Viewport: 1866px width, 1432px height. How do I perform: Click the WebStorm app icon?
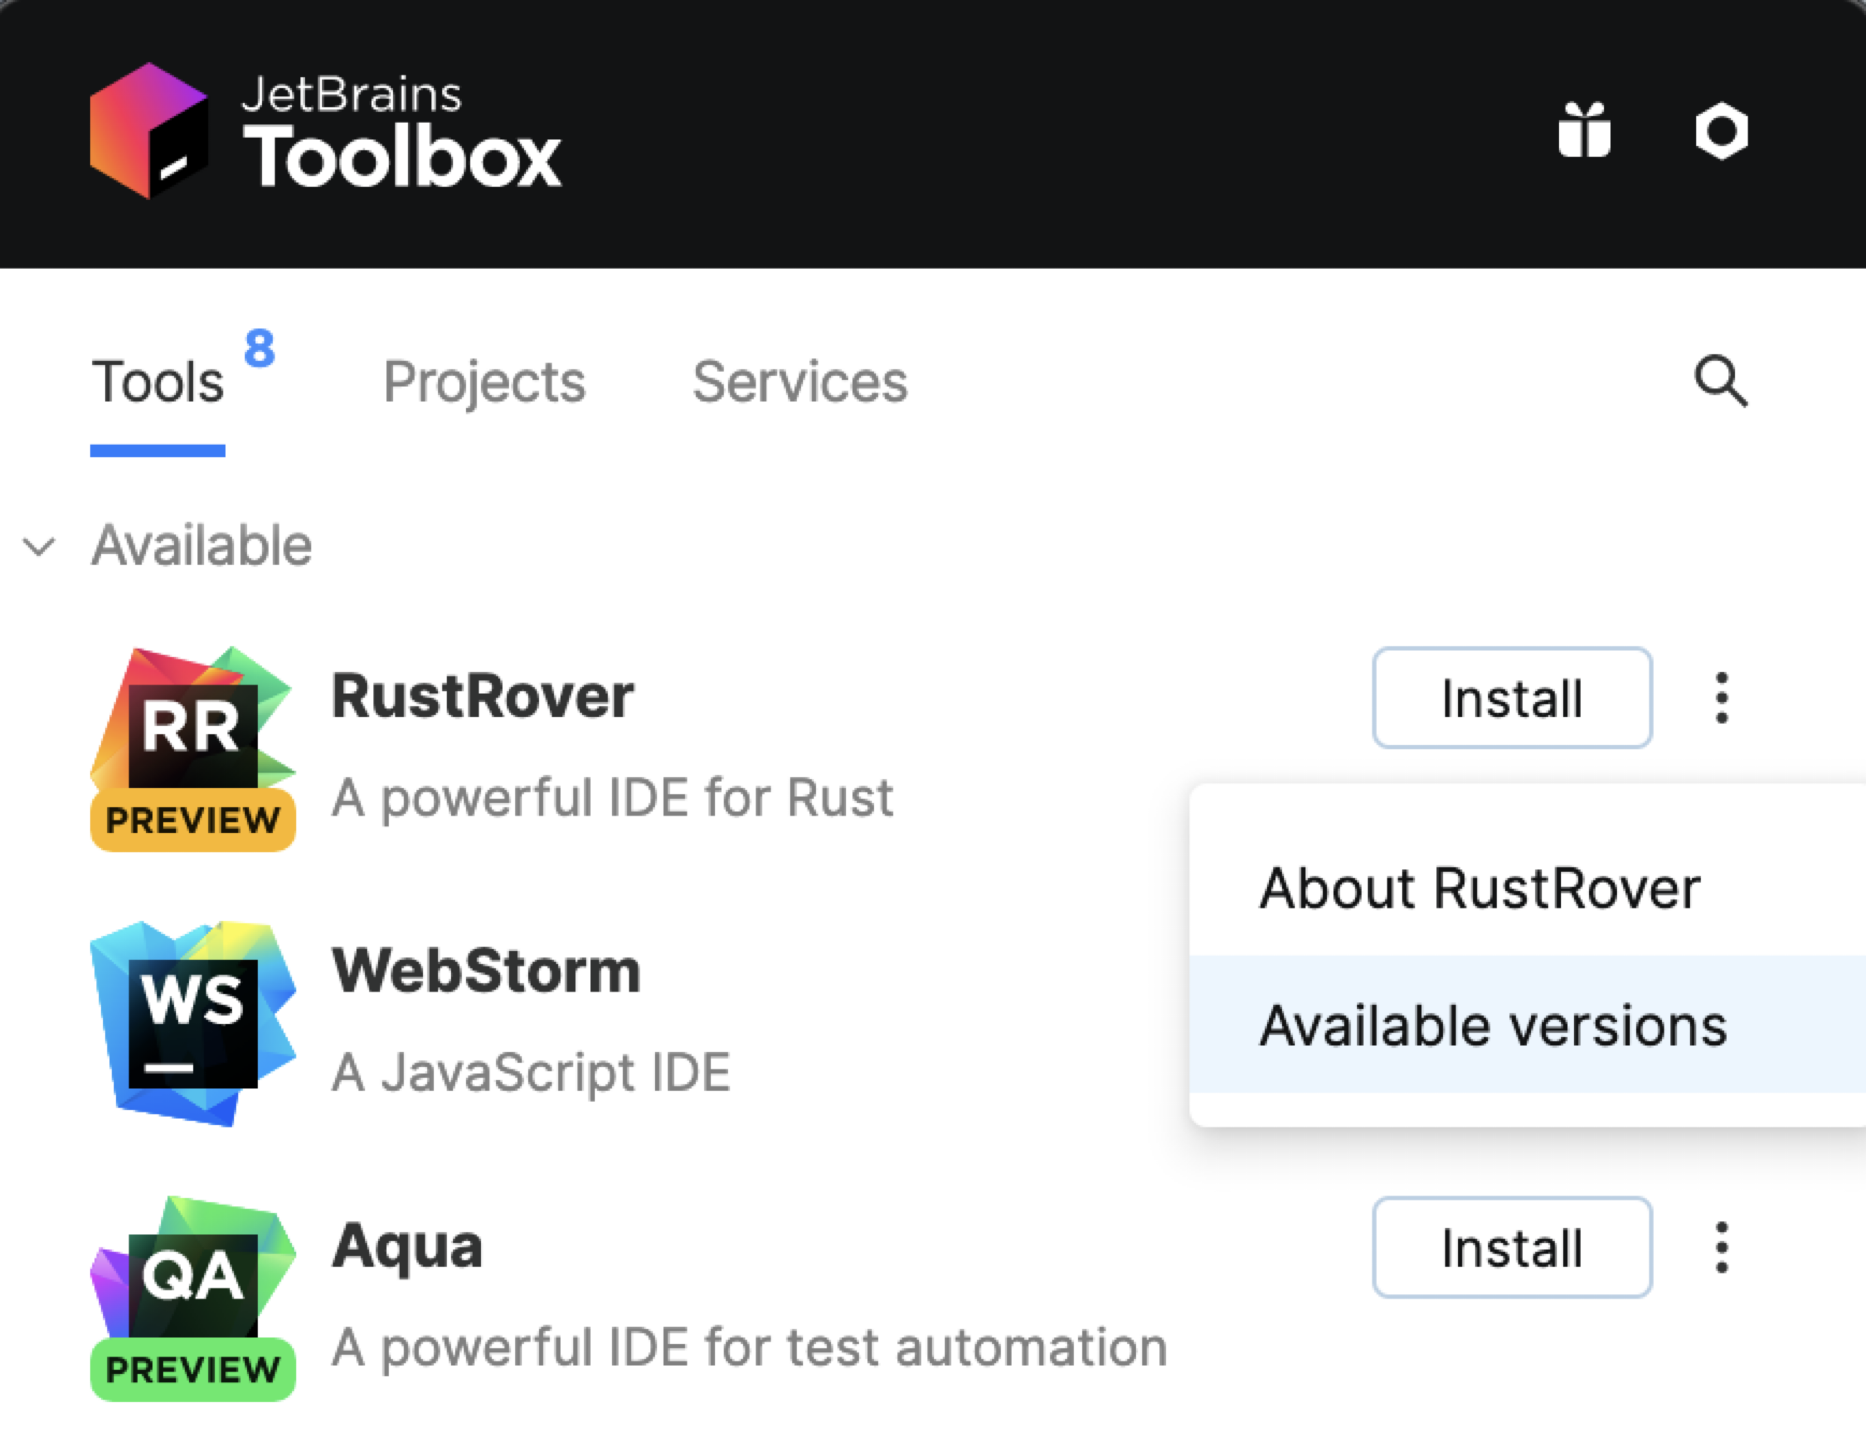click(193, 1023)
